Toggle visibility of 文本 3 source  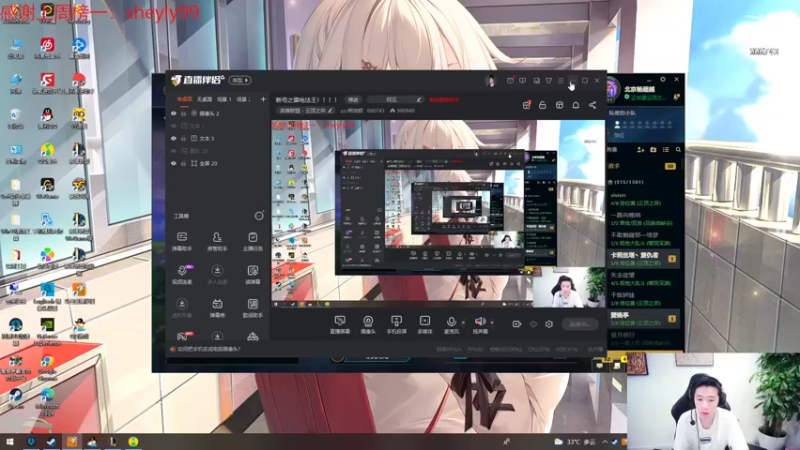coord(173,138)
